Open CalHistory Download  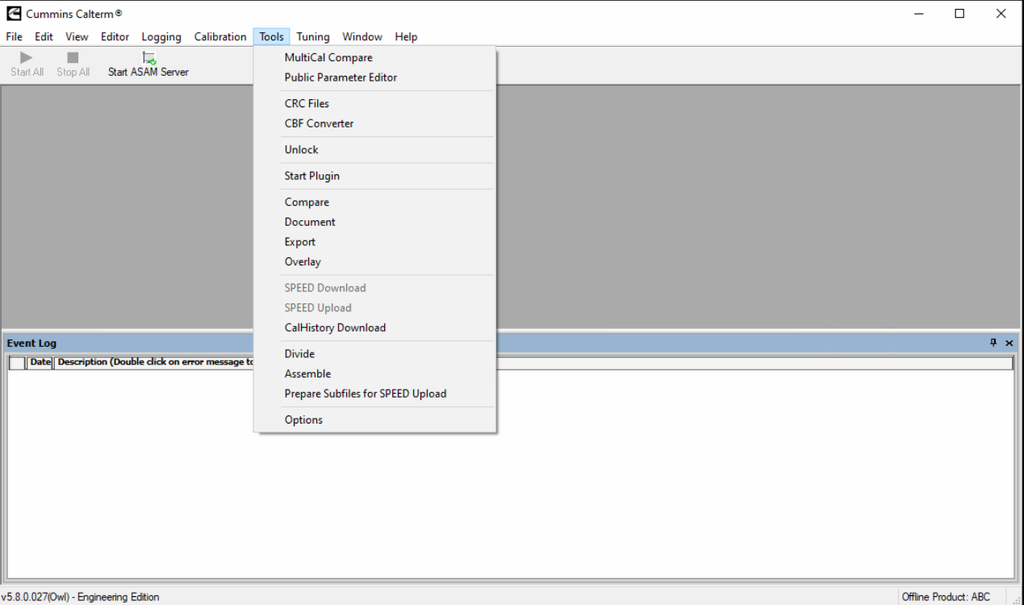pos(334,328)
